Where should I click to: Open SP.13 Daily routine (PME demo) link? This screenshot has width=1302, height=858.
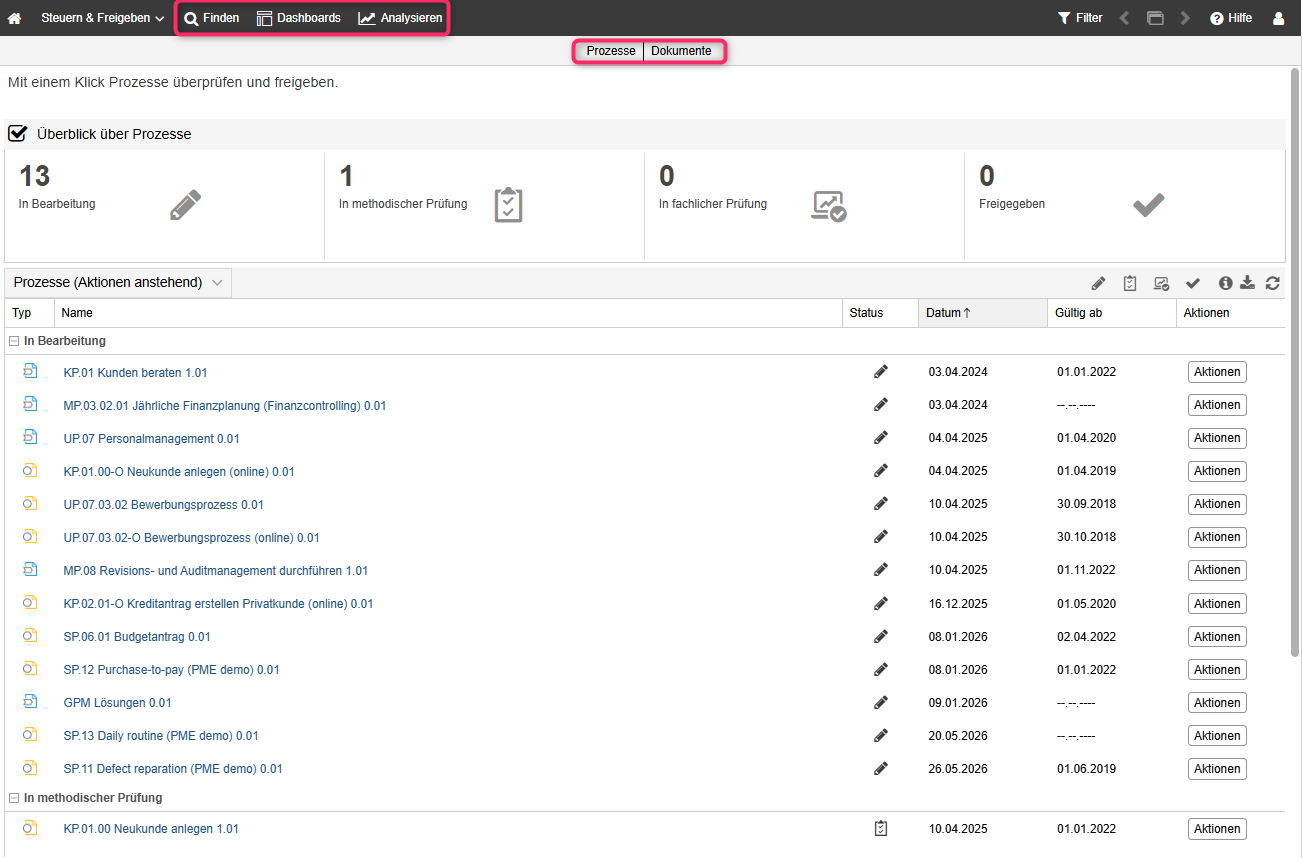coord(161,736)
